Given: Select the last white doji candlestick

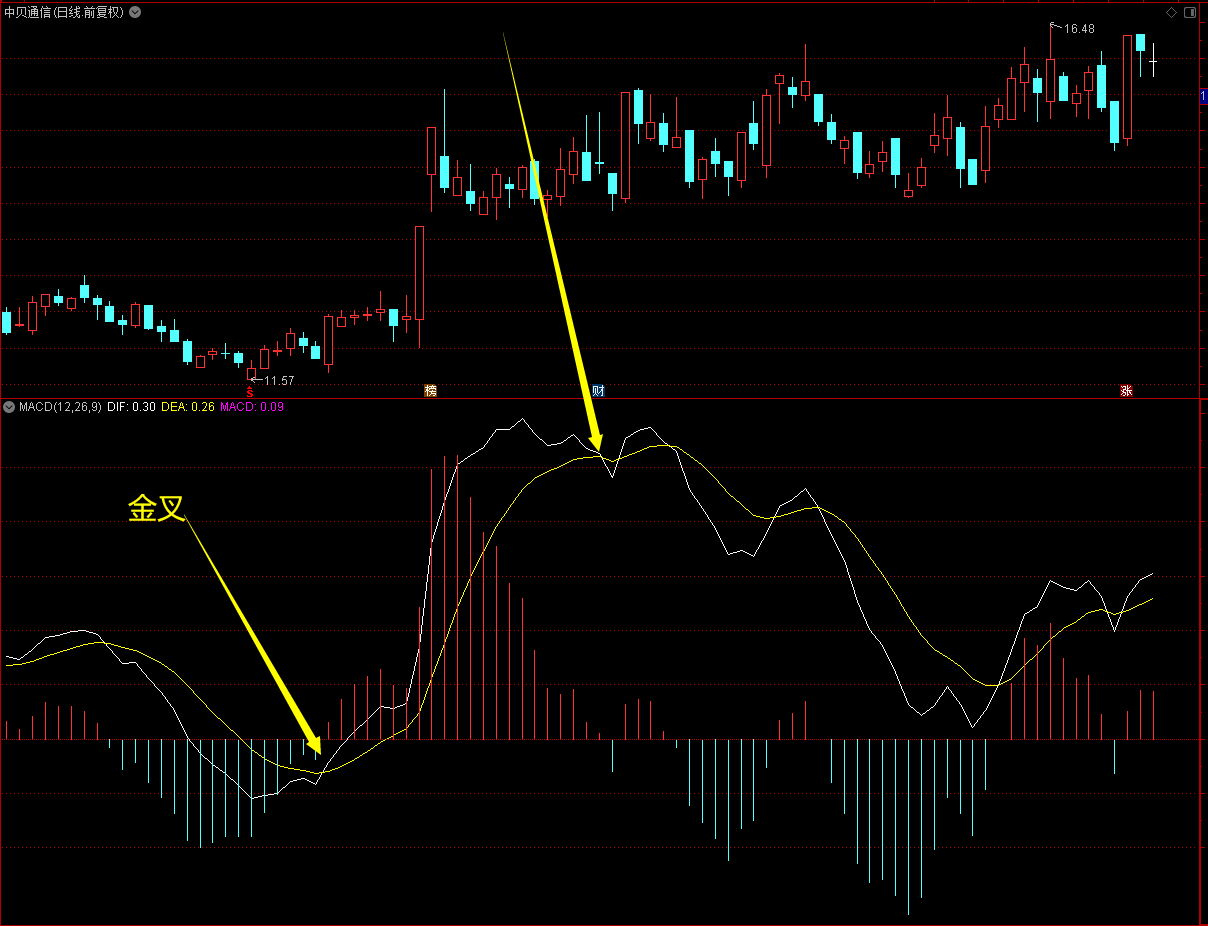Looking at the screenshot, I should (x=1153, y=60).
